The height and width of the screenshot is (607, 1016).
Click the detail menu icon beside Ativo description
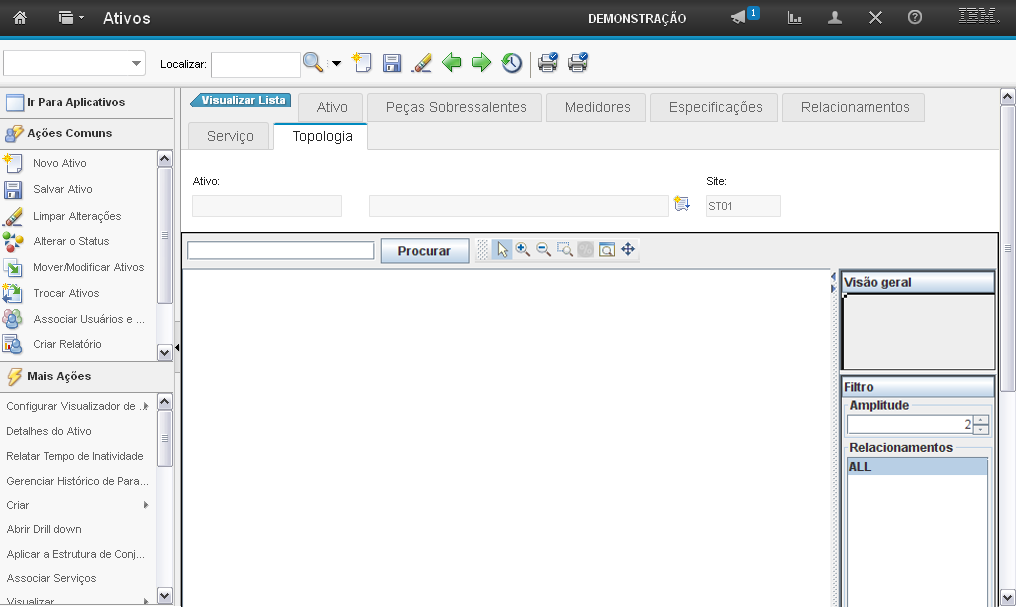click(682, 205)
